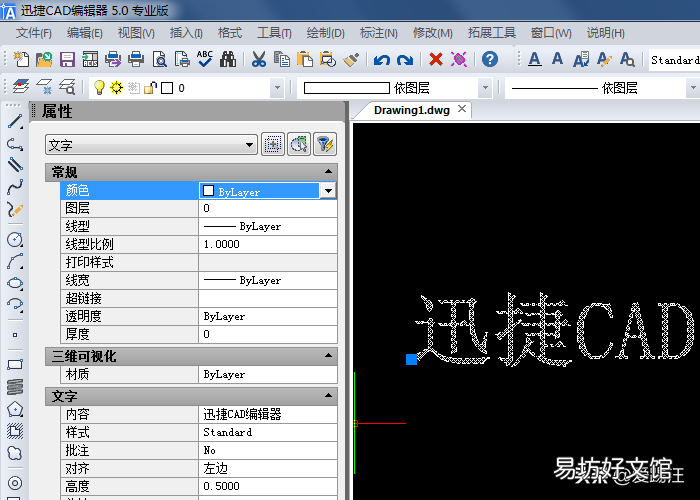Select the Donut ring tool
This screenshot has height=500, width=700.
(x=15, y=483)
